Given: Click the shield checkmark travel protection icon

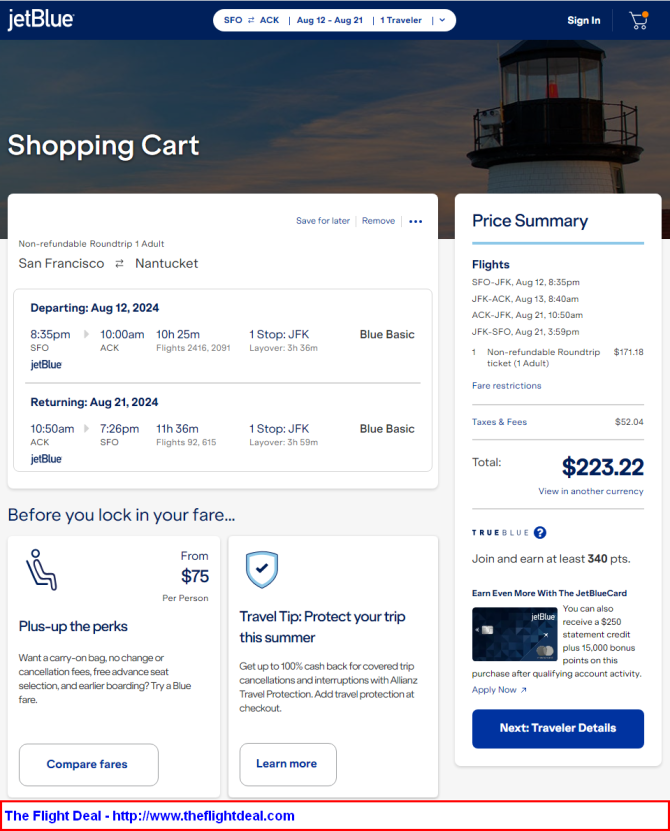Looking at the screenshot, I should (x=261, y=569).
